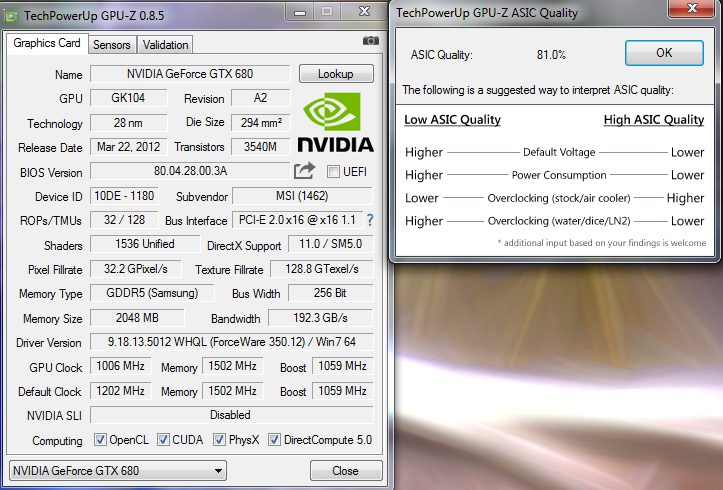Click the Name field showing GTX 680
This screenshot has width=723, height=490.
[x=190, y=74]
